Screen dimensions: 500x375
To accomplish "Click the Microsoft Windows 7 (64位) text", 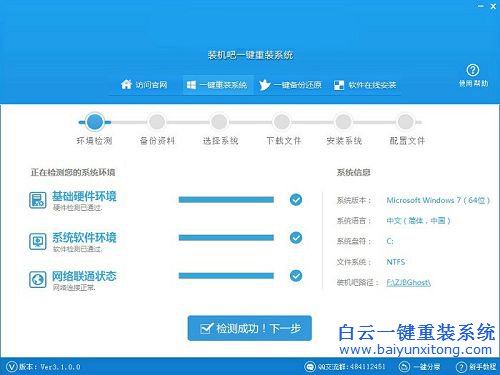I will coord(438,200).
